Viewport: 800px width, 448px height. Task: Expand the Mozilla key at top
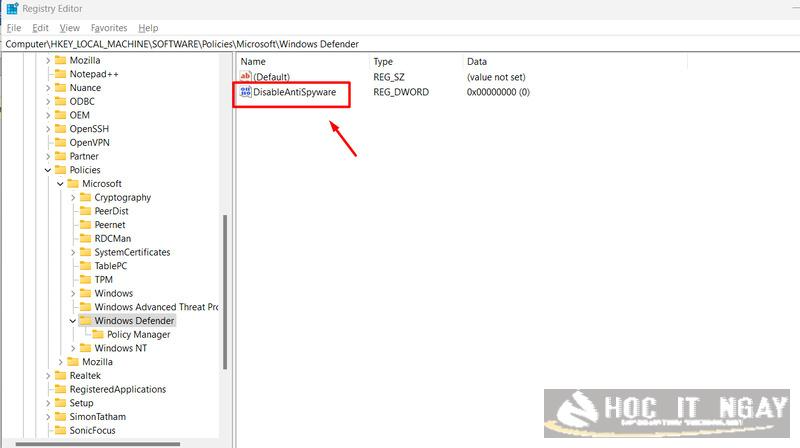click(x=48, y=60)
